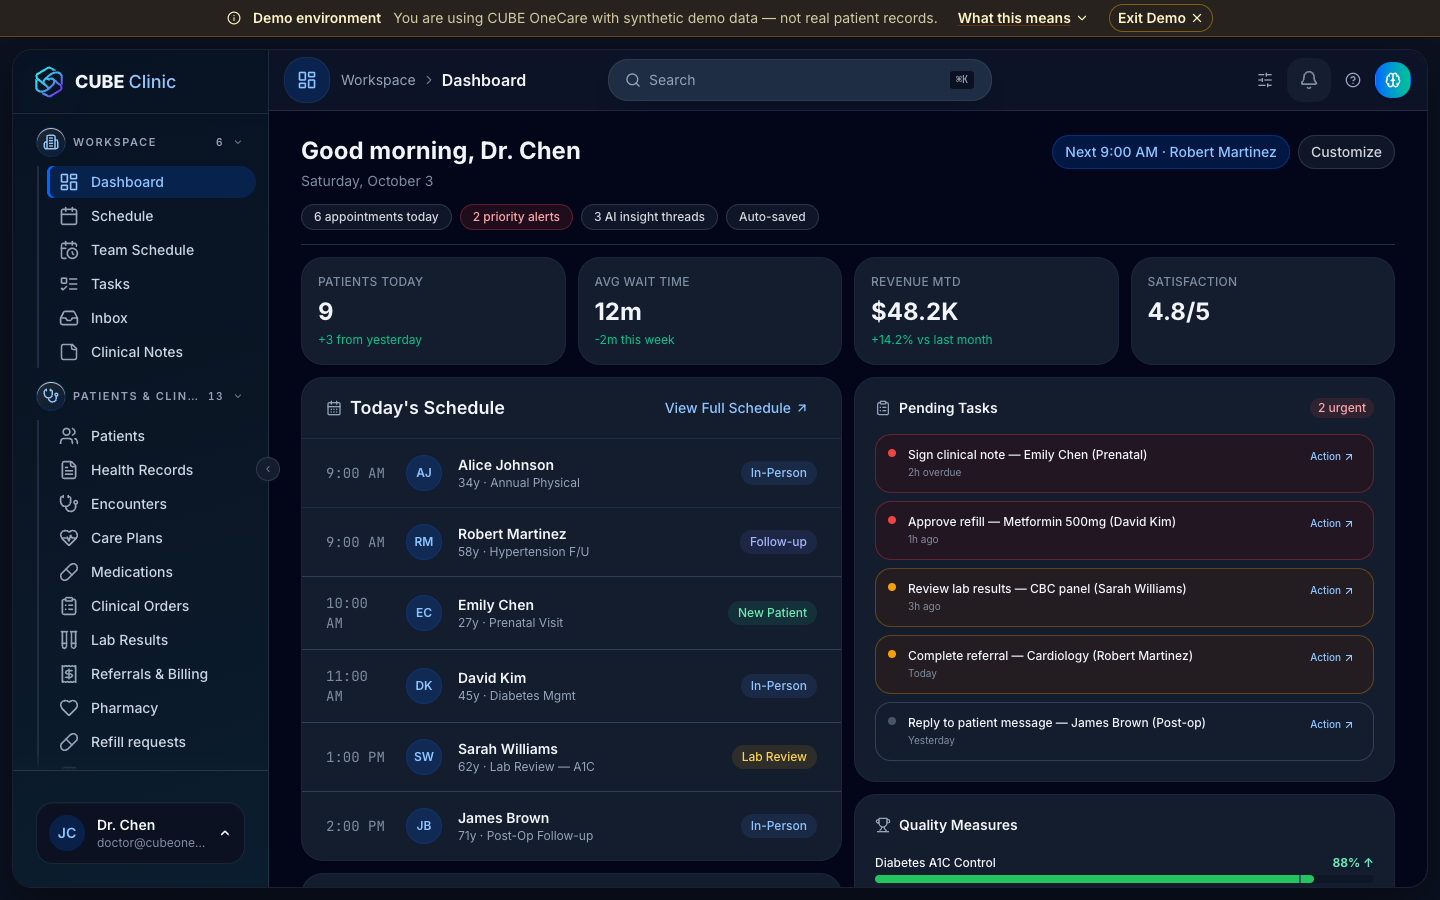
Task: Click the Diabetes A1C Control progress bar
Action: pos(1124,879)
